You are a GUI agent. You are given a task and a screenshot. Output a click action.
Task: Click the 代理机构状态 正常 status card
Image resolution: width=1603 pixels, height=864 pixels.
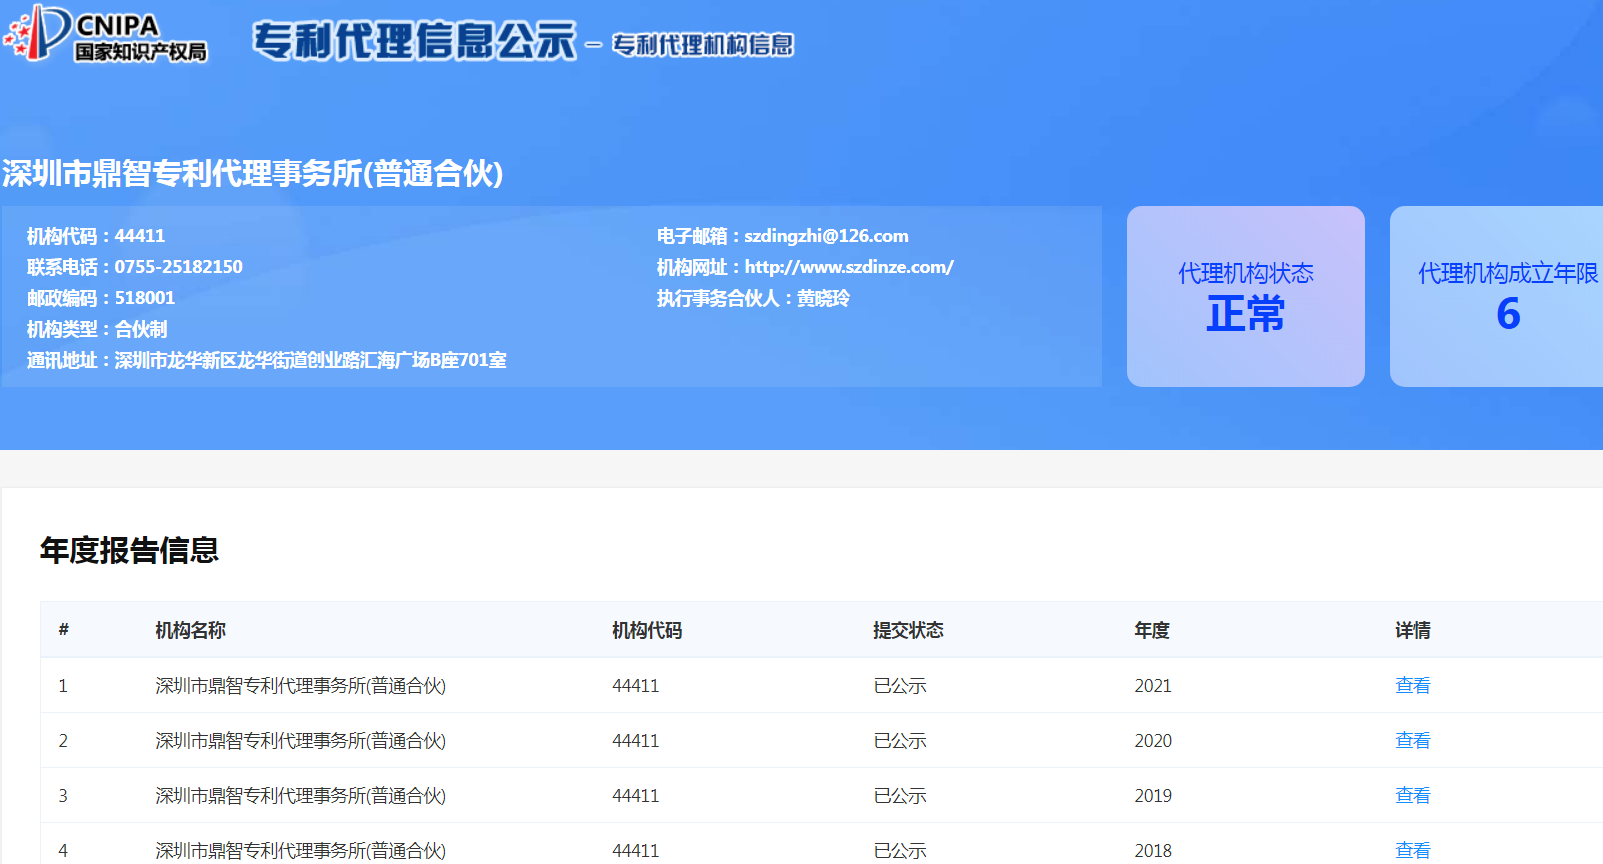1245,296
